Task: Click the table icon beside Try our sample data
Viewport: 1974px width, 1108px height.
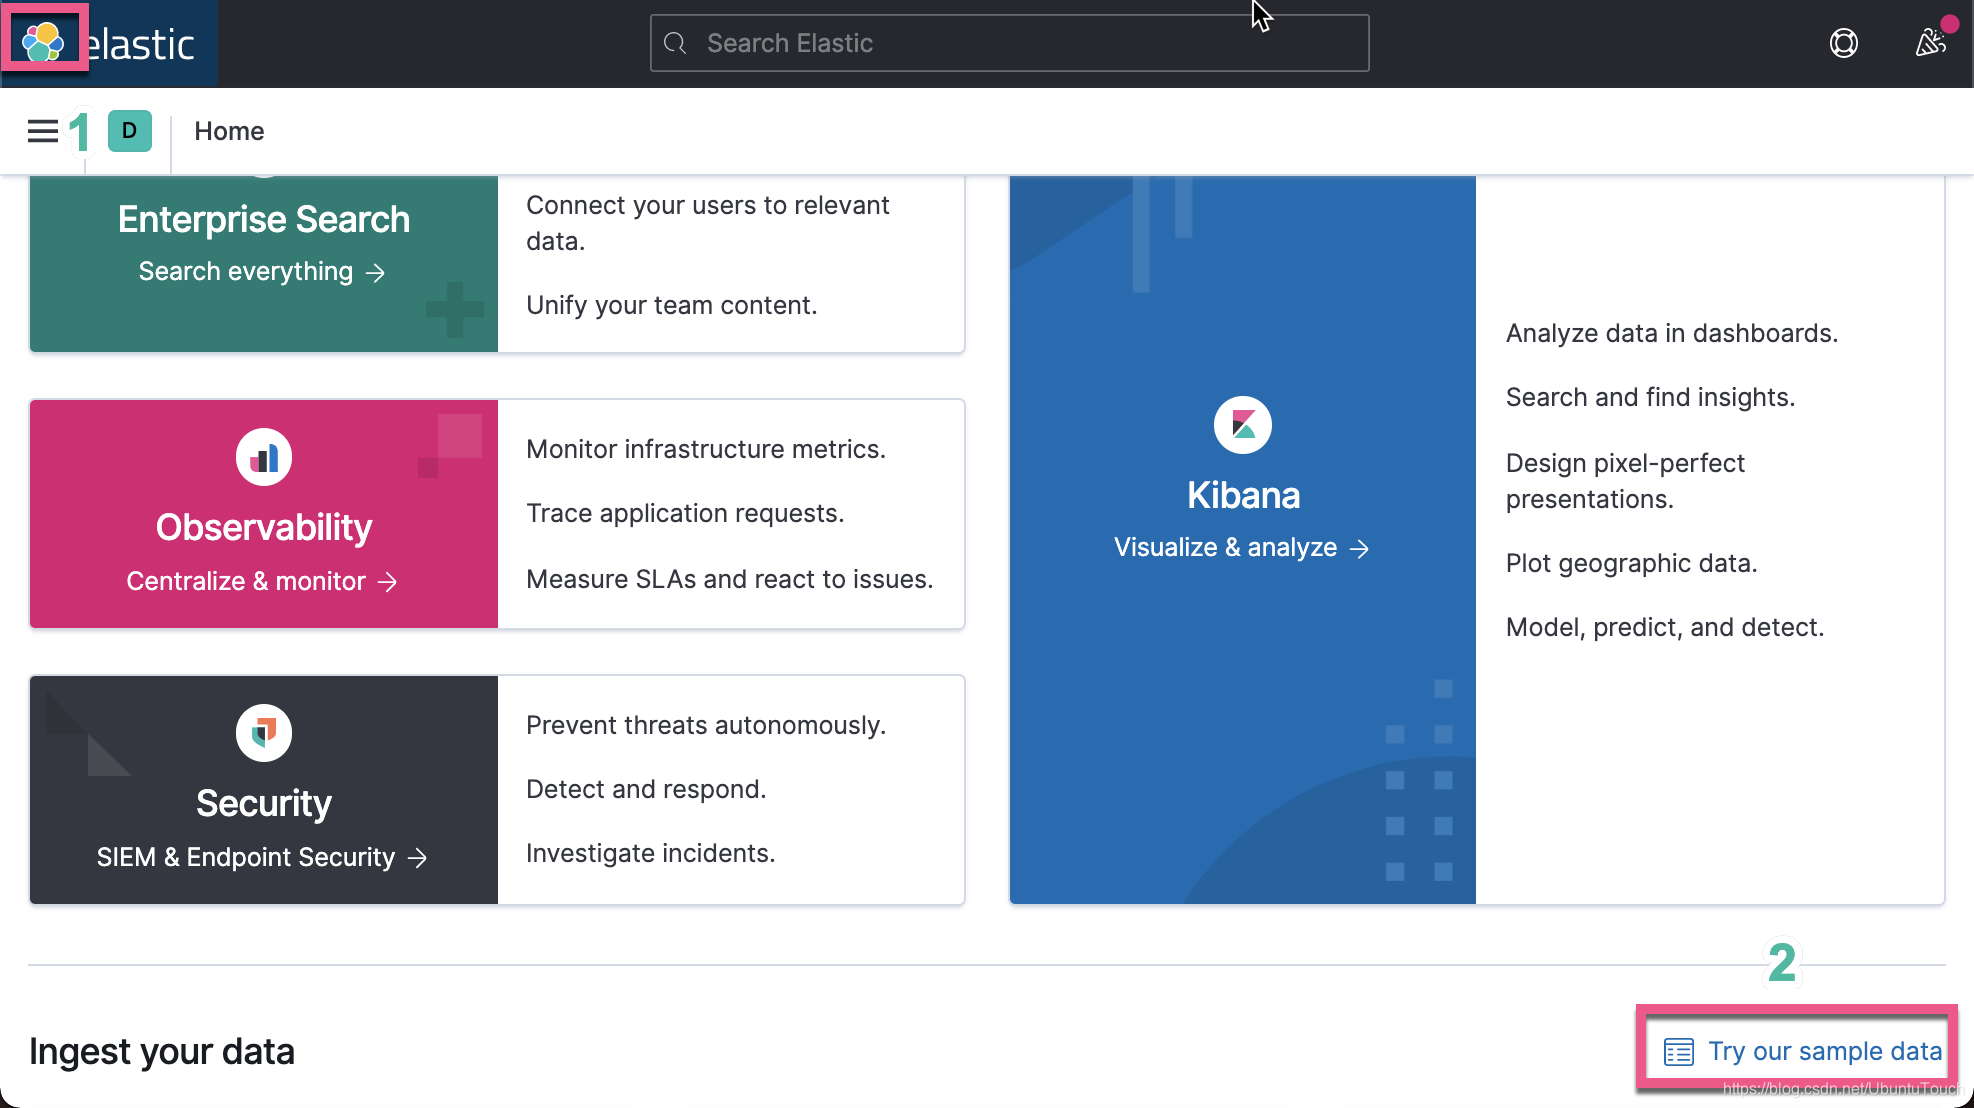Action: tap(1676, 1051)
